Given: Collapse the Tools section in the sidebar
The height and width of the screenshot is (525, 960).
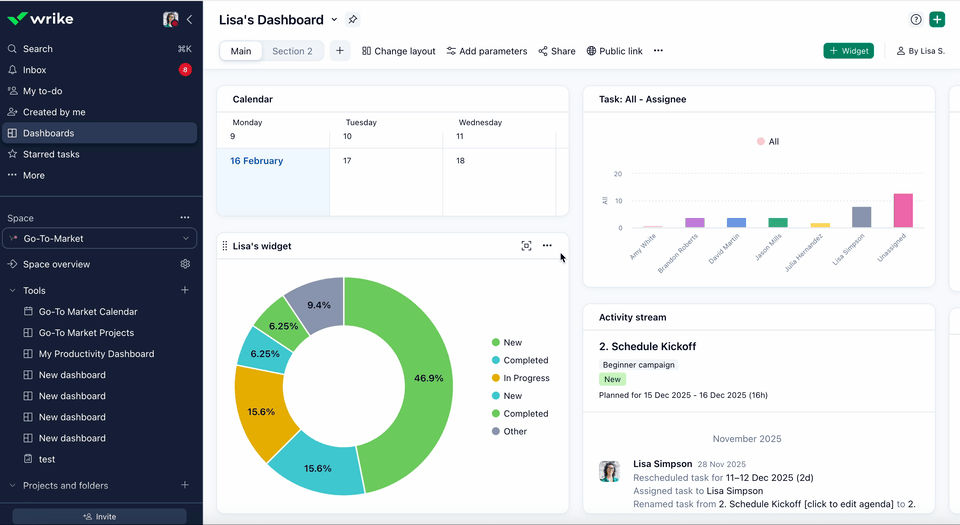Looking at the screenshot, I should pyautogui.click(x=12, y=291).
